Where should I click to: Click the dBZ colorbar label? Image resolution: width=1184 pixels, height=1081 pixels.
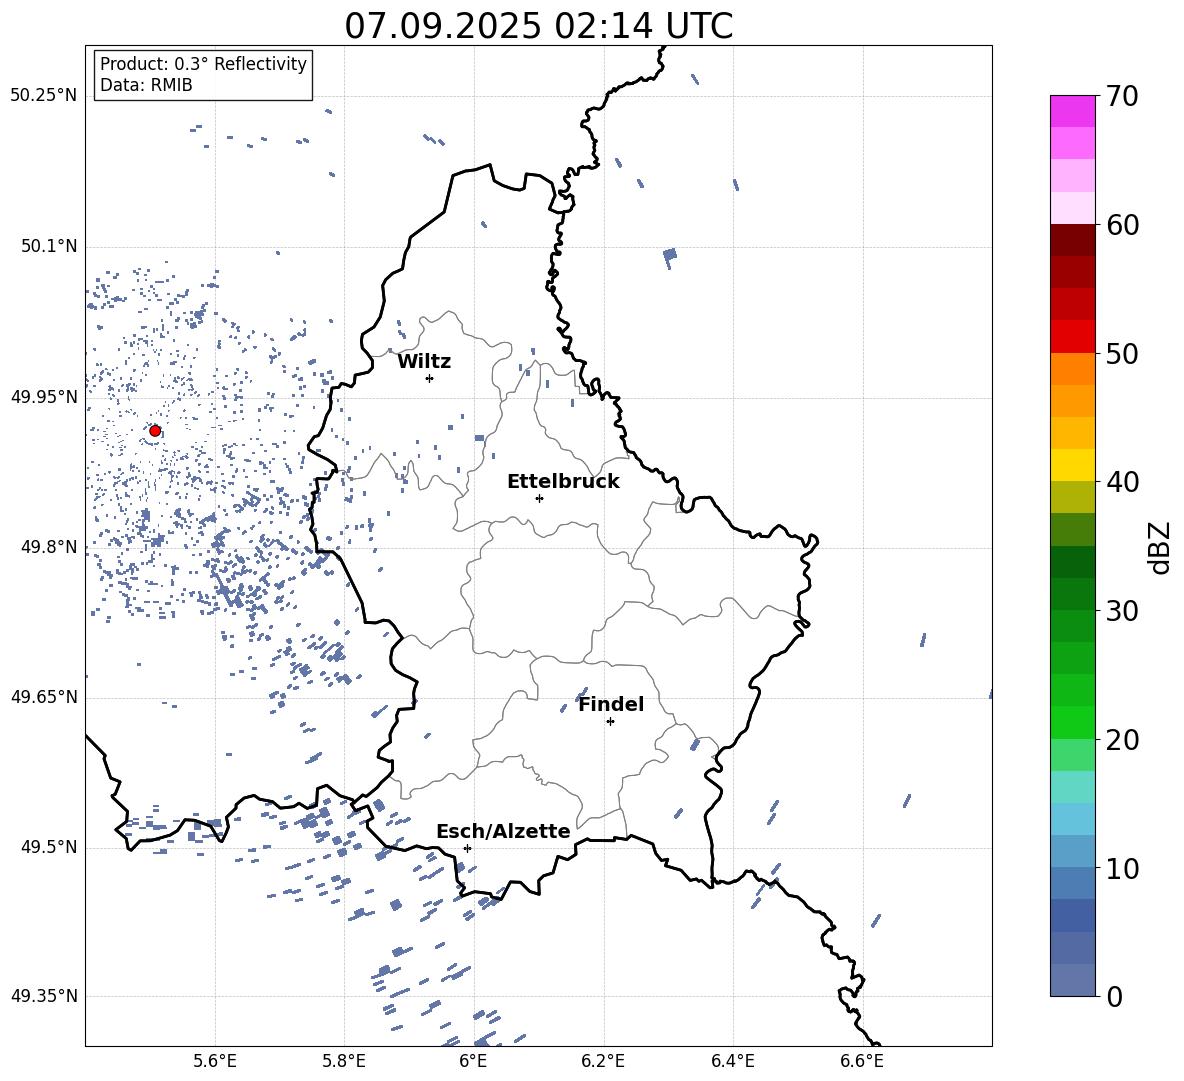1161,548
